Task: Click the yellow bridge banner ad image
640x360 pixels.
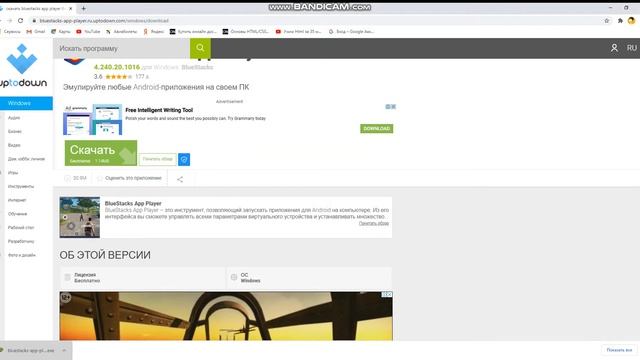Action: click(x=226, y=316)
